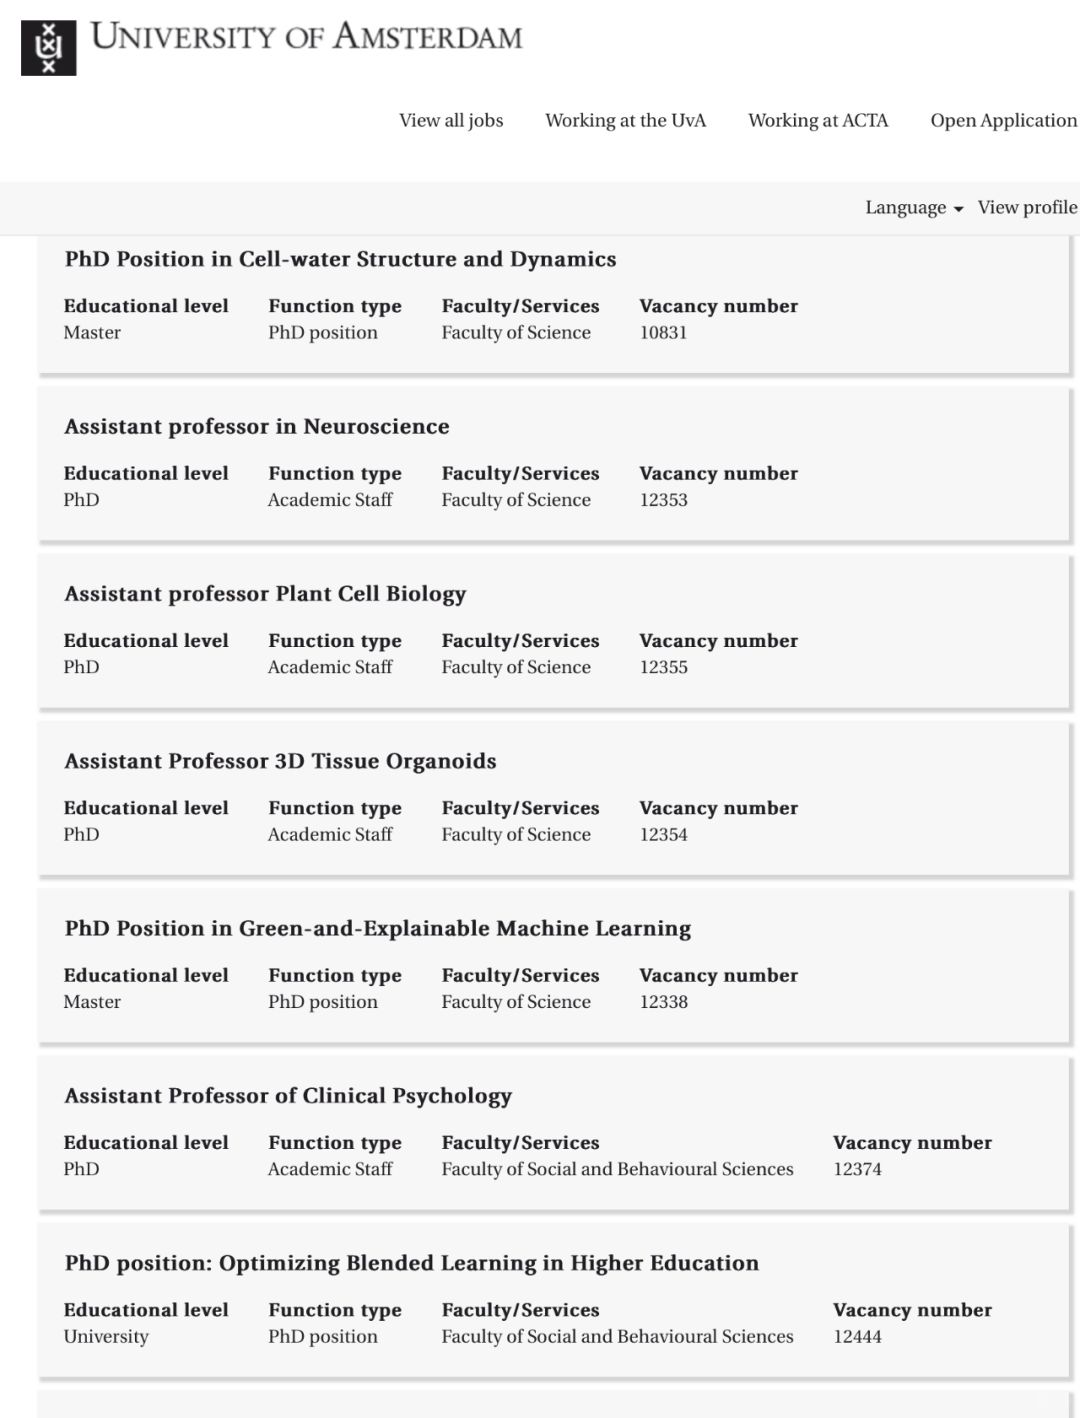Open Assistant professor Plant Cell Biology vacancy
Screen dimensions: 1080x1418
(265, 593)
